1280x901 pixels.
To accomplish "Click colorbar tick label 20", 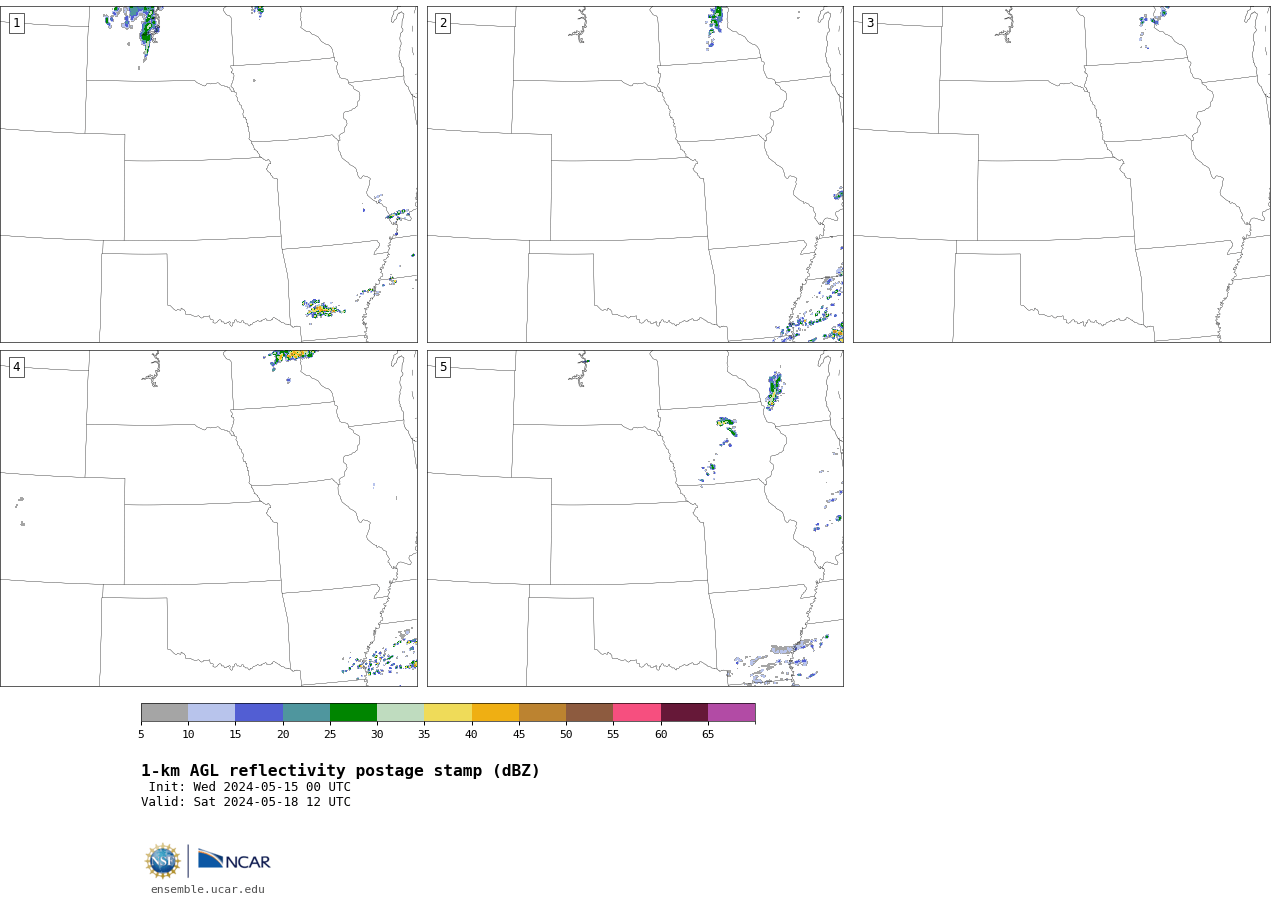I will (x=283, y=735).
